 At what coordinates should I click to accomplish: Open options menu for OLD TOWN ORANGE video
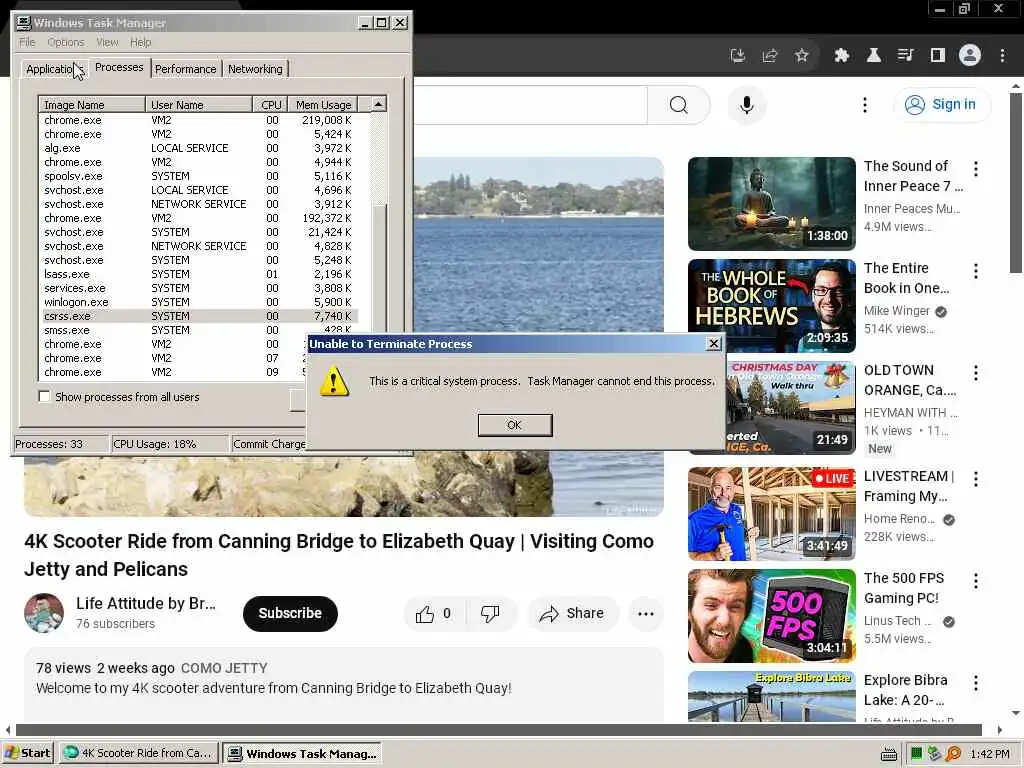coord(976,373)
